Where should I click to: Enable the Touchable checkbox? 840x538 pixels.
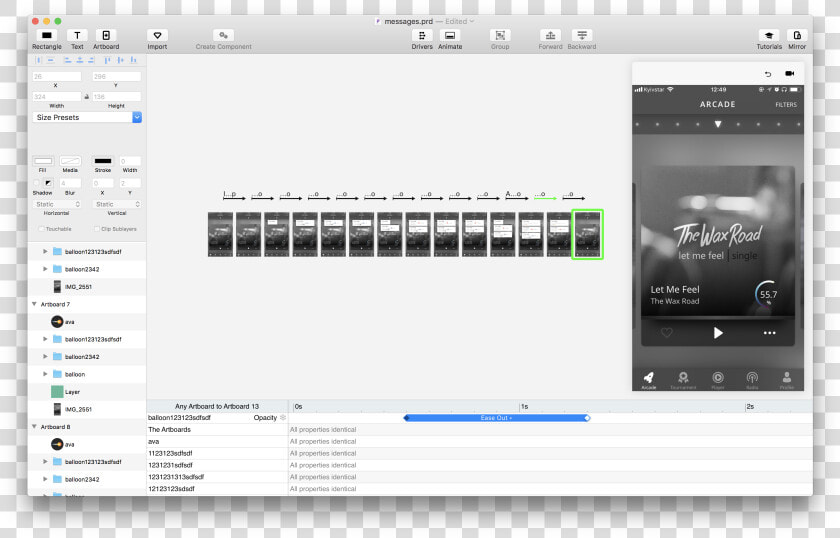click(x=41, y=229)
